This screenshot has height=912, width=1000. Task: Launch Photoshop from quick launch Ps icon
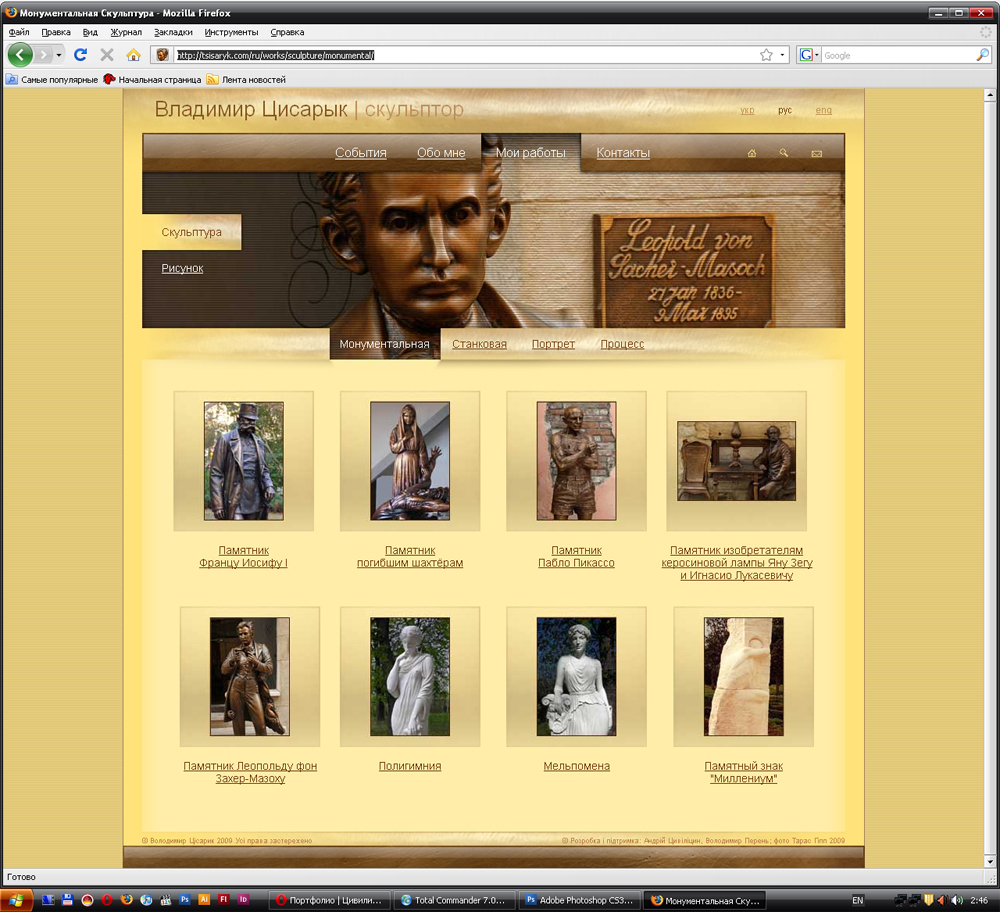185,900
